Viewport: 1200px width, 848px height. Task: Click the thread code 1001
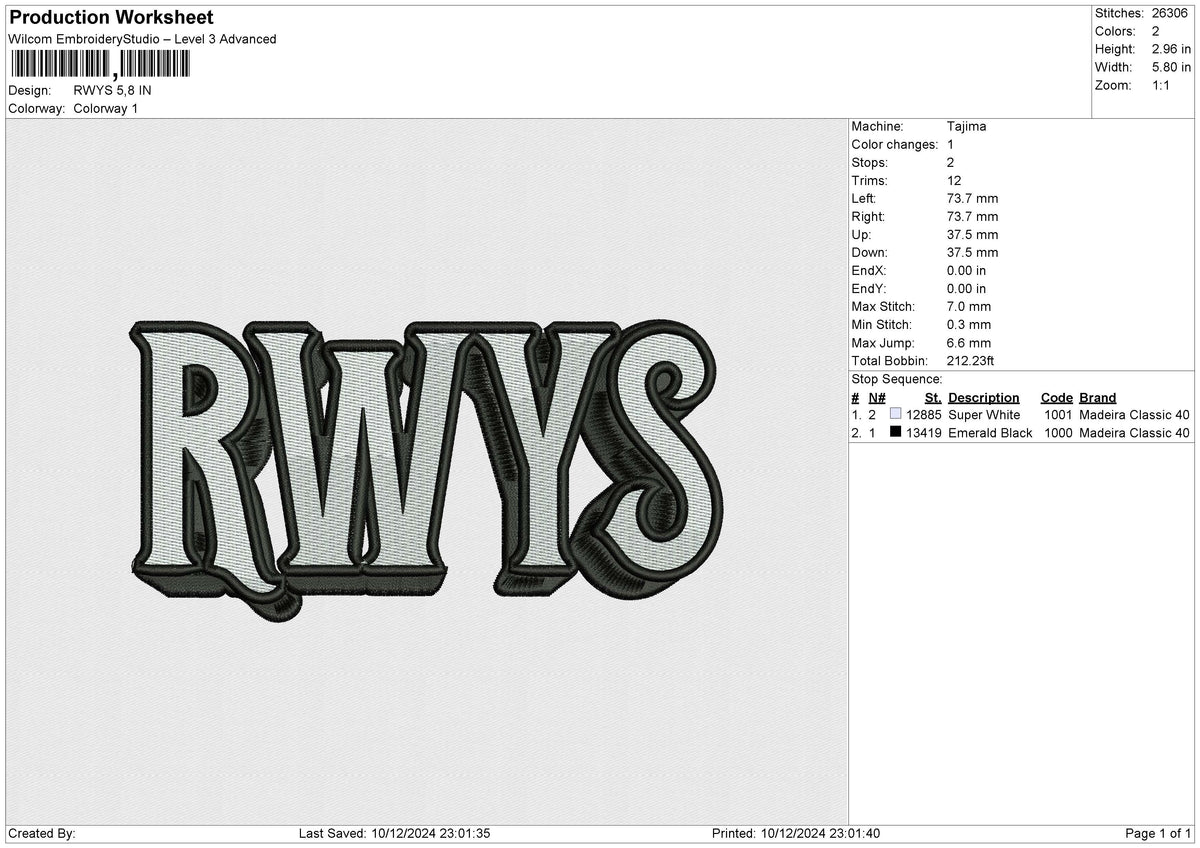point(1058,414)
